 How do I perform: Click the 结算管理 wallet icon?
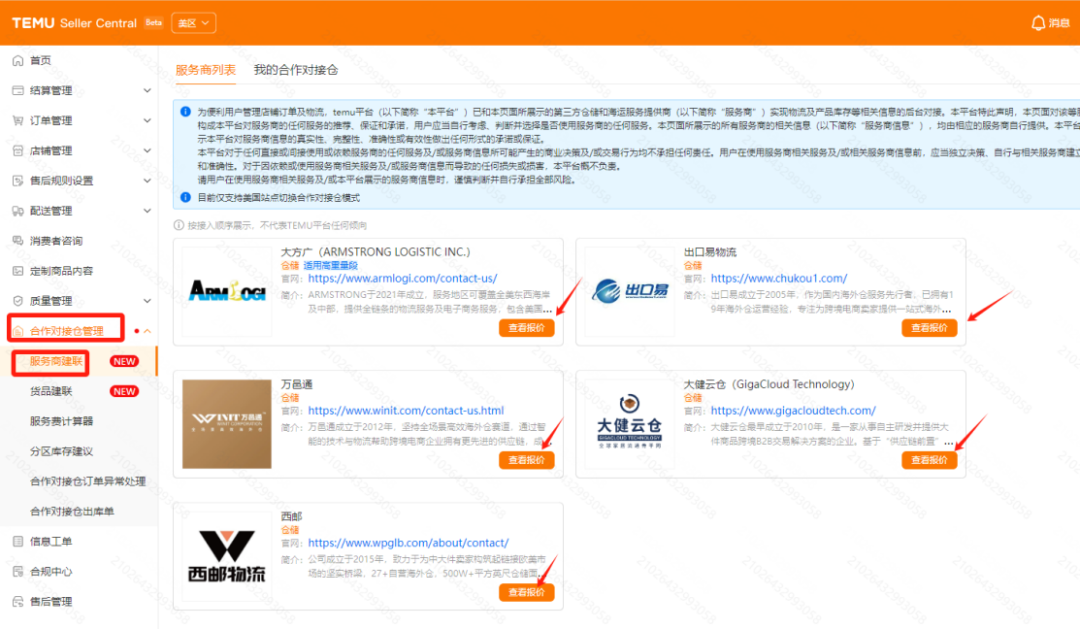[x=18, y=90]
